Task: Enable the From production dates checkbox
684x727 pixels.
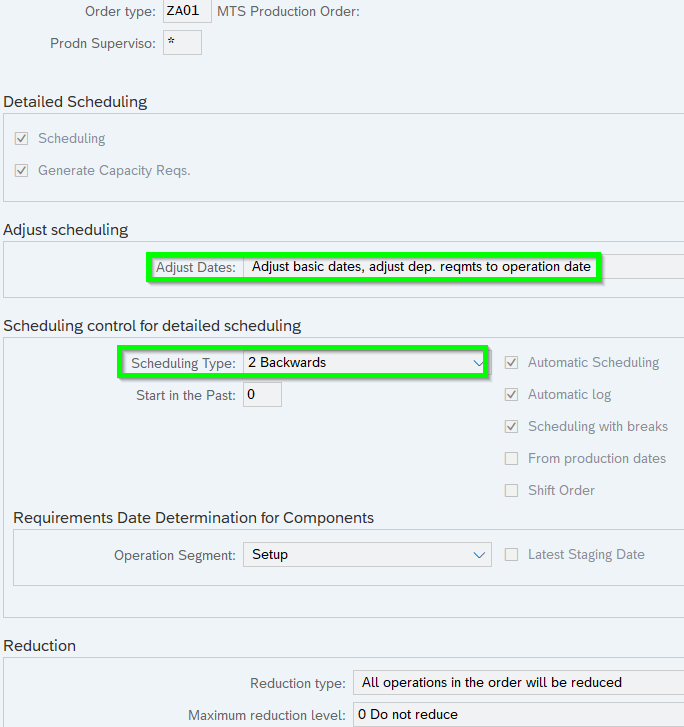Action: 511,458
